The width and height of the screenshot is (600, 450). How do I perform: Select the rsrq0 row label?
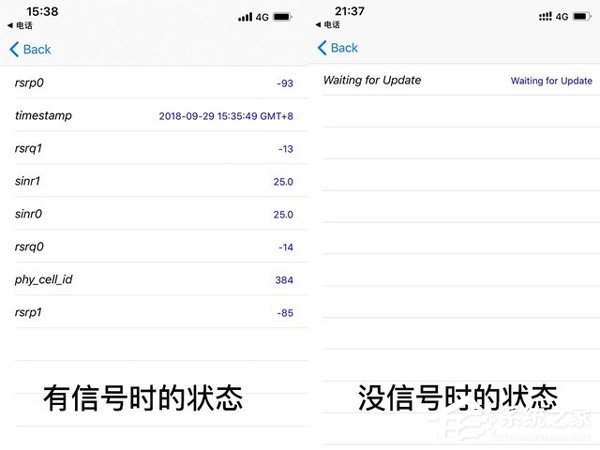[29, 247]
